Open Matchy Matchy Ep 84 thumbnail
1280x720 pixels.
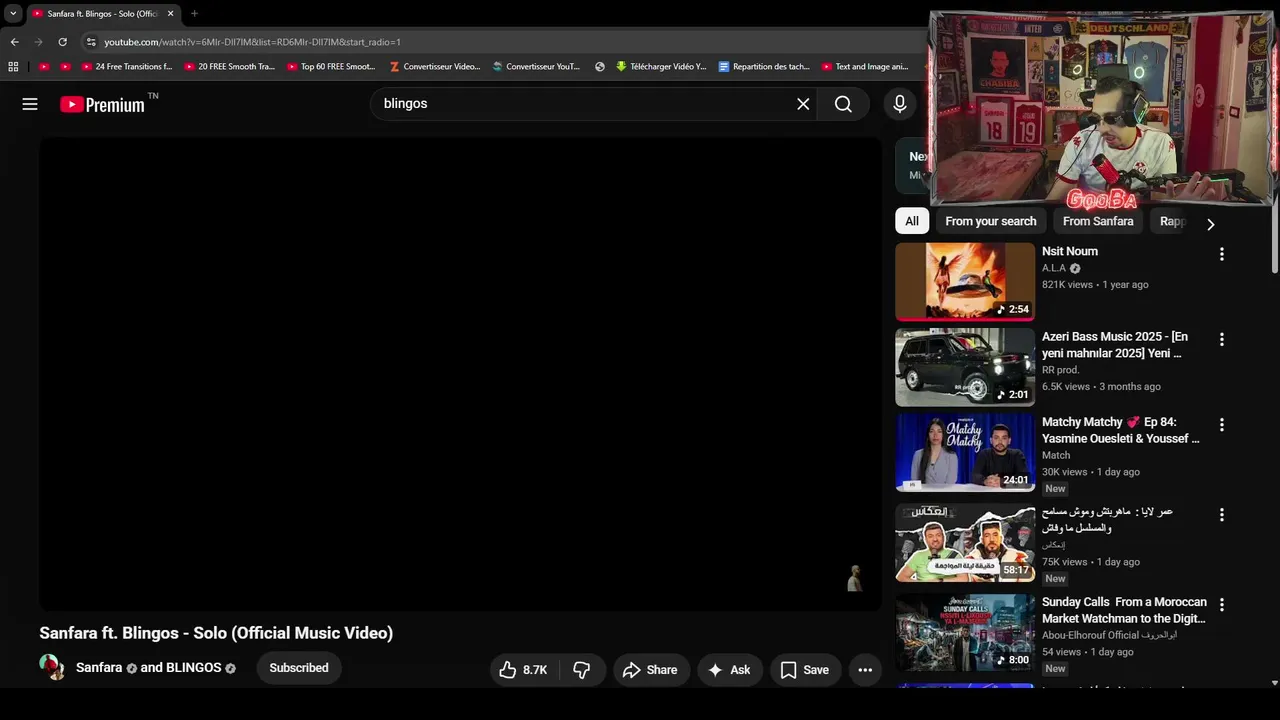coord(965,452)
